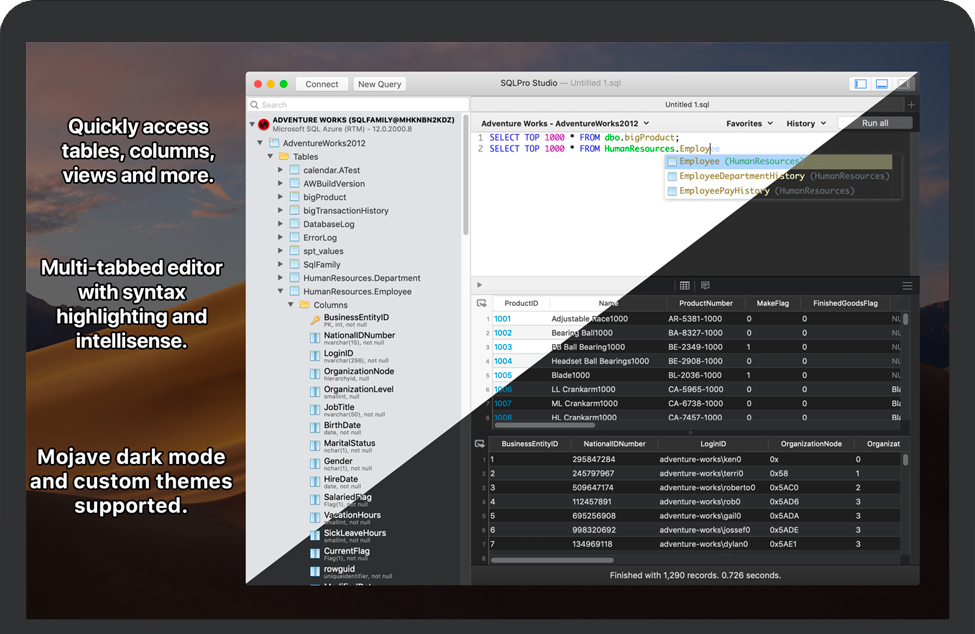975x634 pixels.
Task: Open the results hamburger menu icon
Action: pos(907,286)
